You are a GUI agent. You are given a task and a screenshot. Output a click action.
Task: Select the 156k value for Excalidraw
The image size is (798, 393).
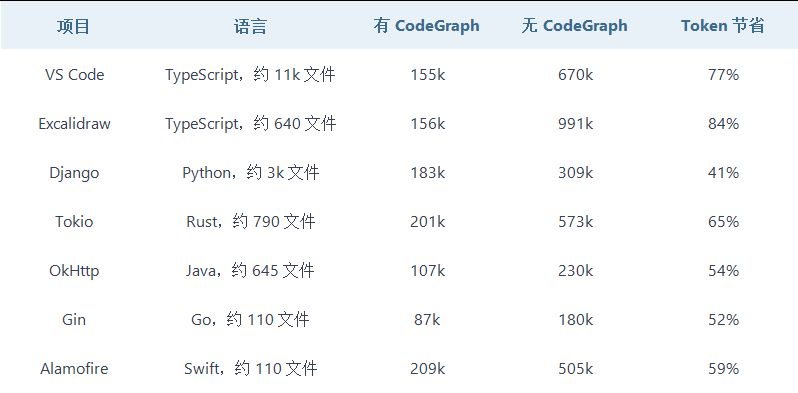coord(428,124)
